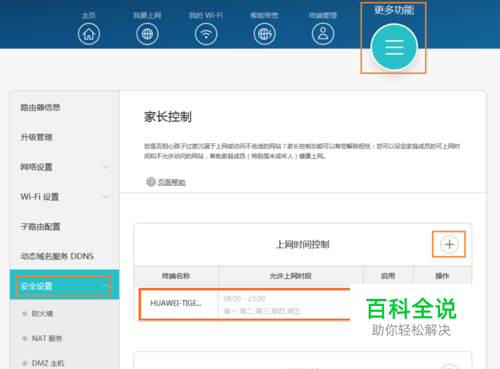
Task: Click the 终端名称 column header
Action: (176, 276)
